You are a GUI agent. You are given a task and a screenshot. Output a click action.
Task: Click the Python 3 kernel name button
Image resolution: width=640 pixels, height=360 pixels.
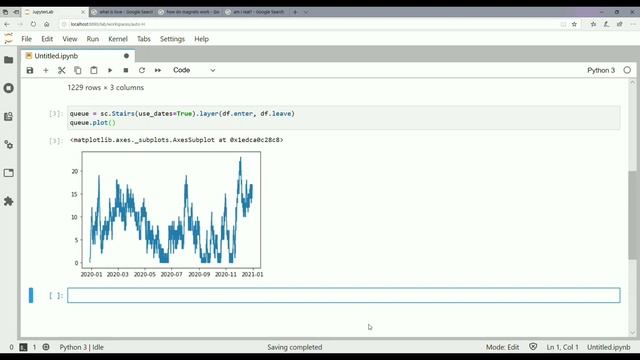601,70
